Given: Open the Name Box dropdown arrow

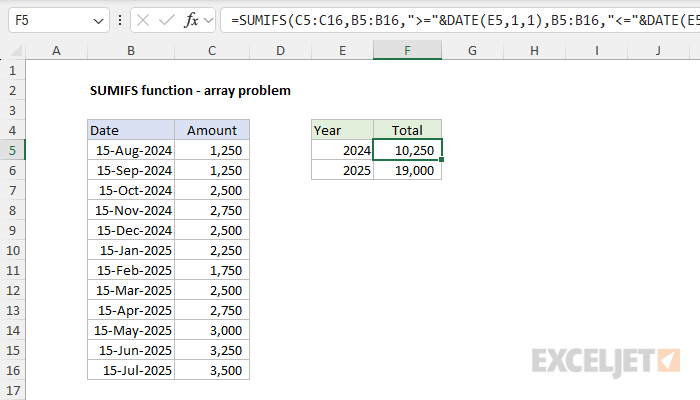Looking at the screenshot, I should [98, 21].
